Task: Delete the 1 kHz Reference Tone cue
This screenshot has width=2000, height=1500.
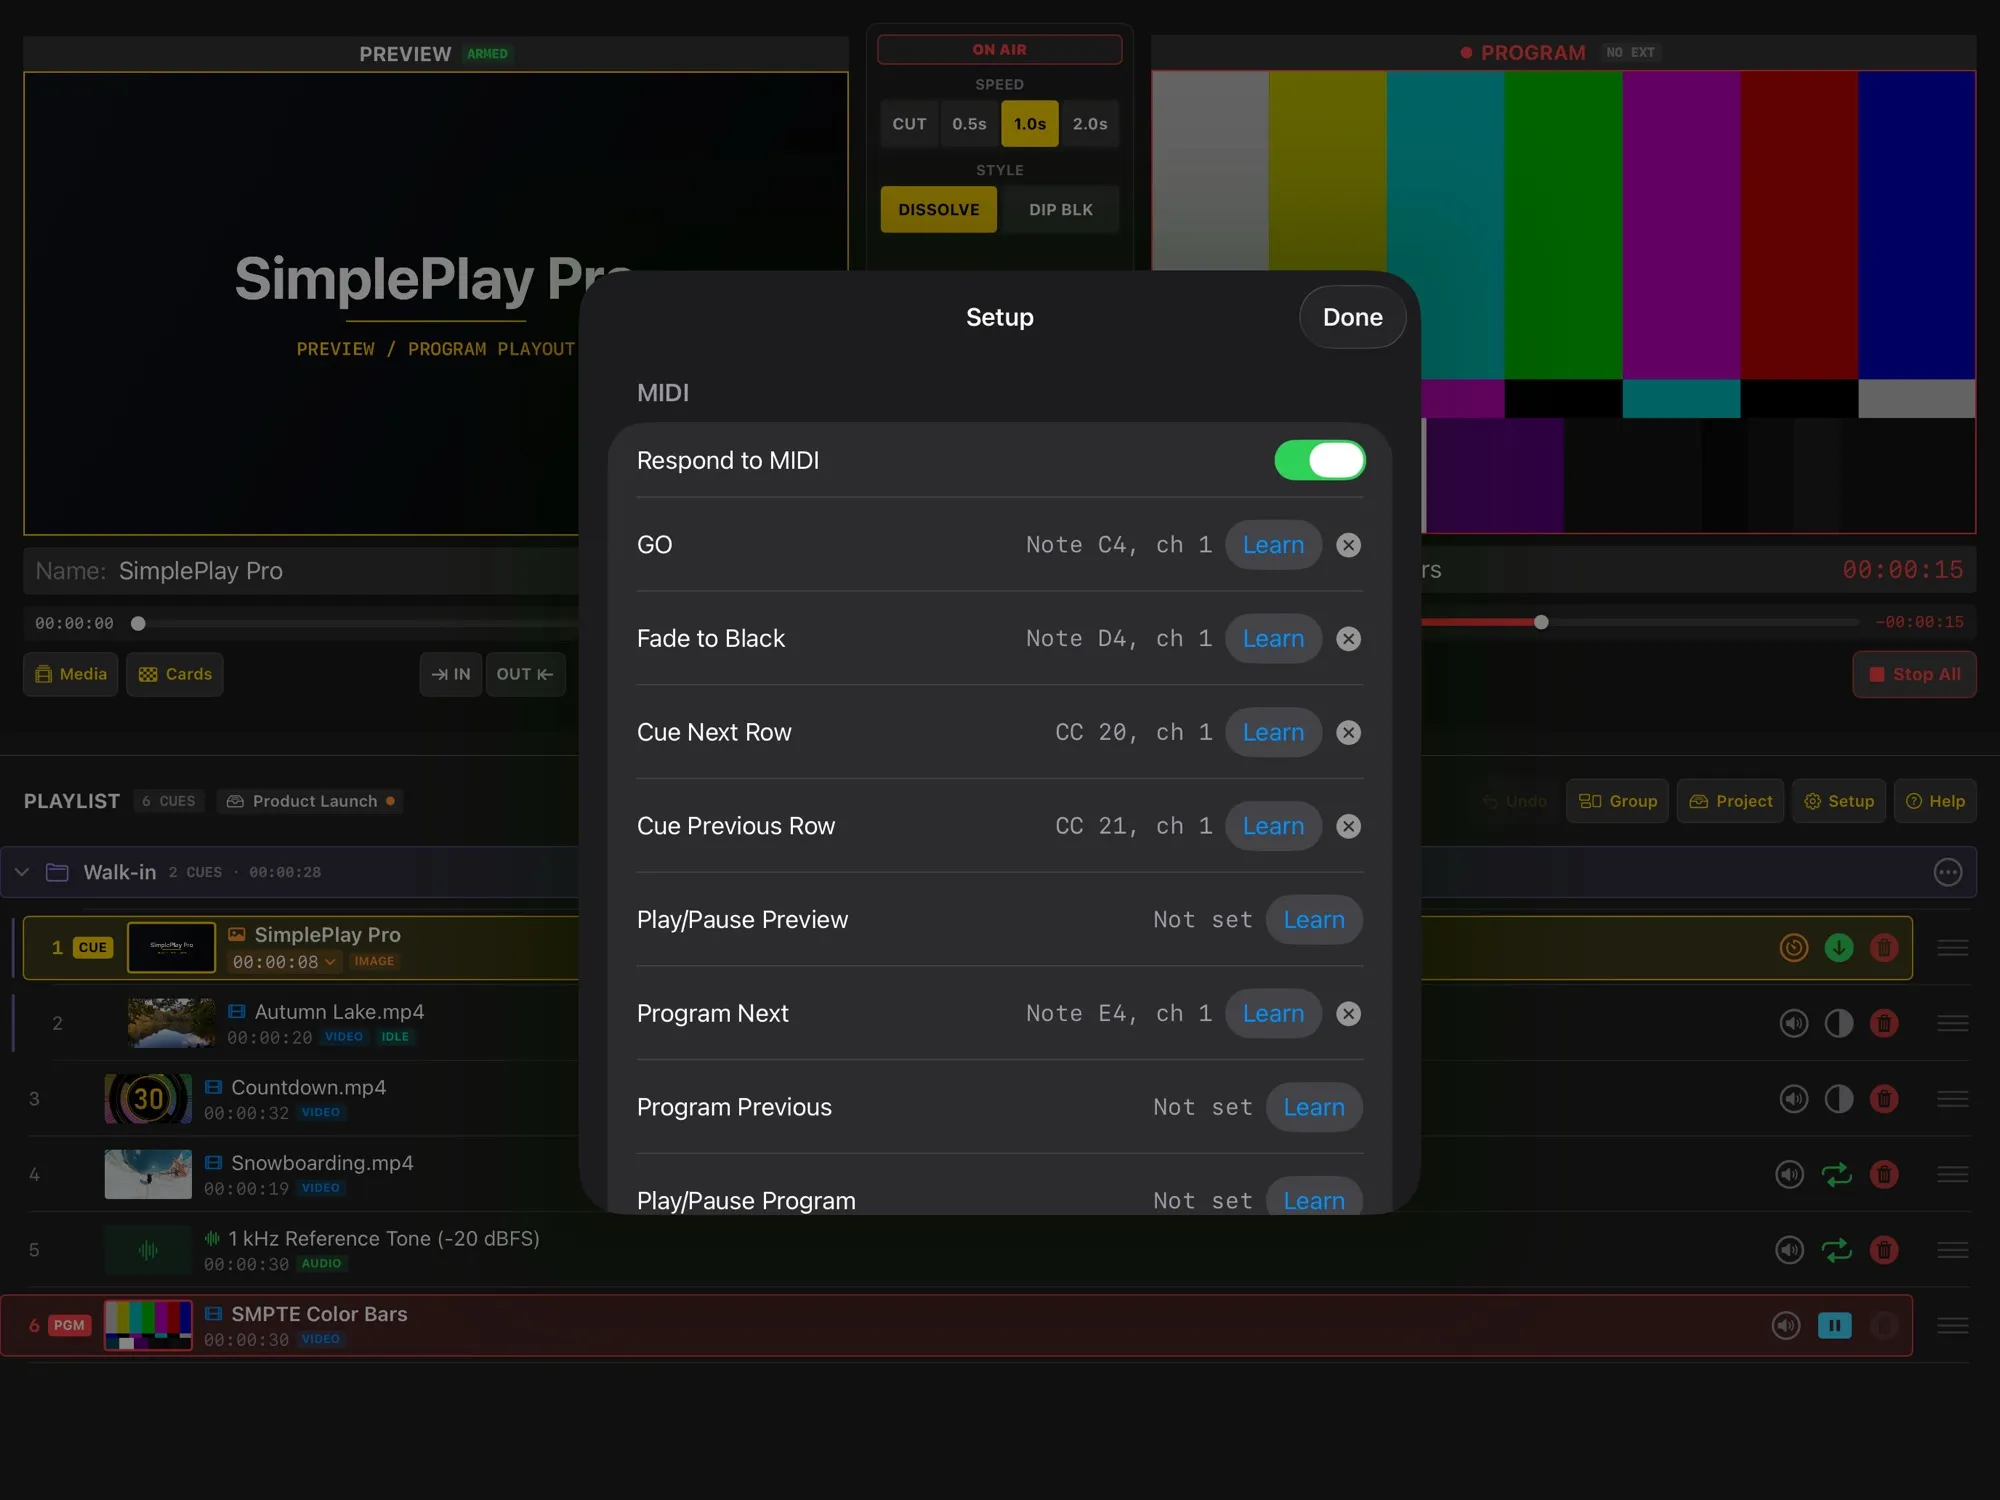Action: tap(1884, 1250)
